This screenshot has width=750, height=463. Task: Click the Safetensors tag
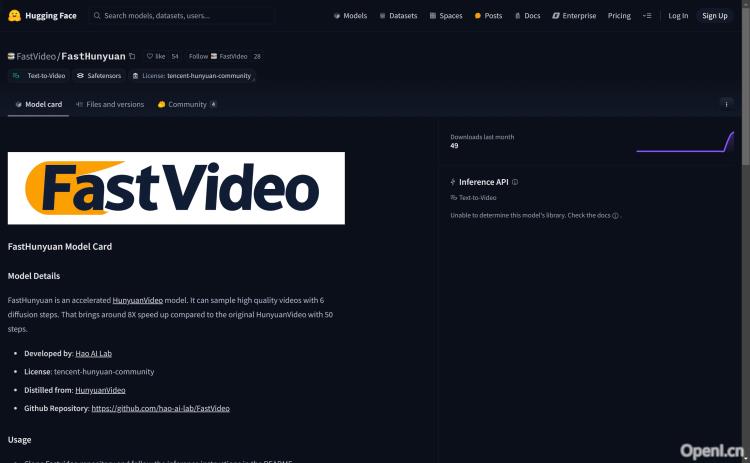tap(100, 76)
